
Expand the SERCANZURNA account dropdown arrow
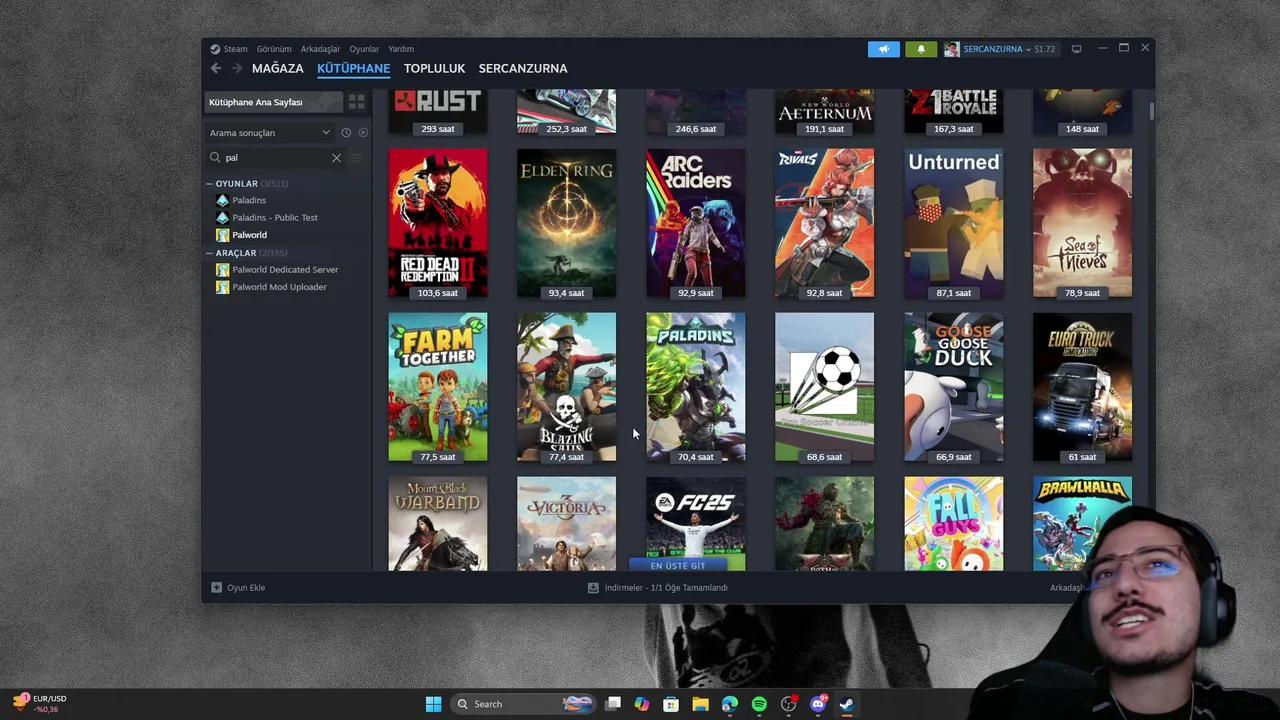(1028, 49)
